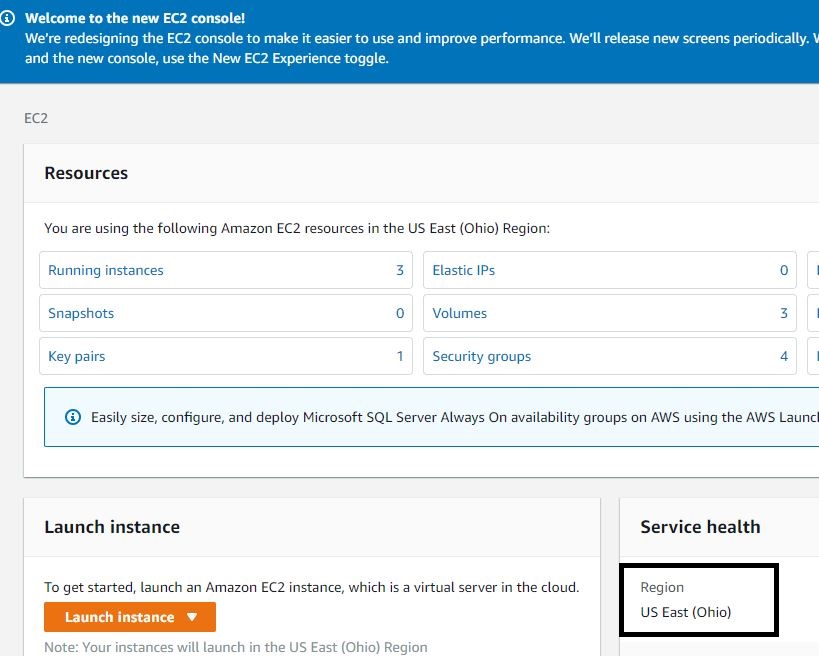Image resolution: width=819 pixels, height=656 pixels.
Task: Click the Running instances count 3
Action: click(x=400, y=270)
